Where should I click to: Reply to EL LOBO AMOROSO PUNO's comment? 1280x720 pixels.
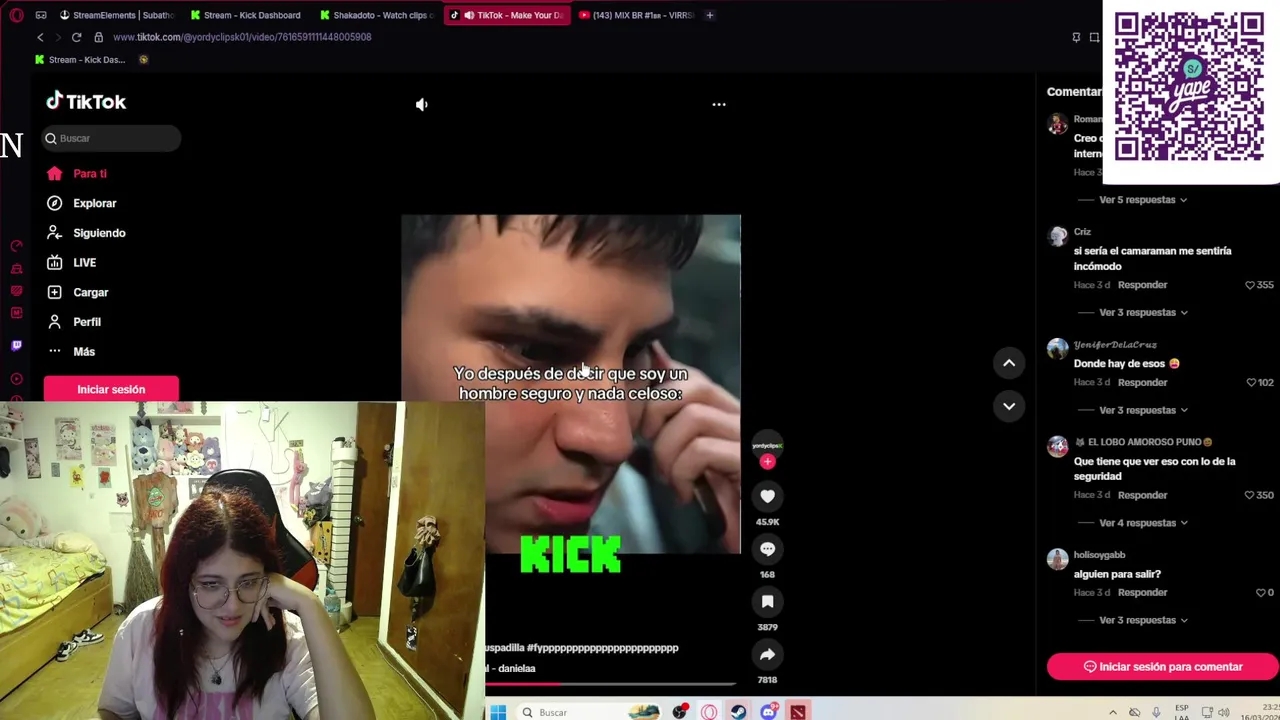click(x=1142, y=495)
